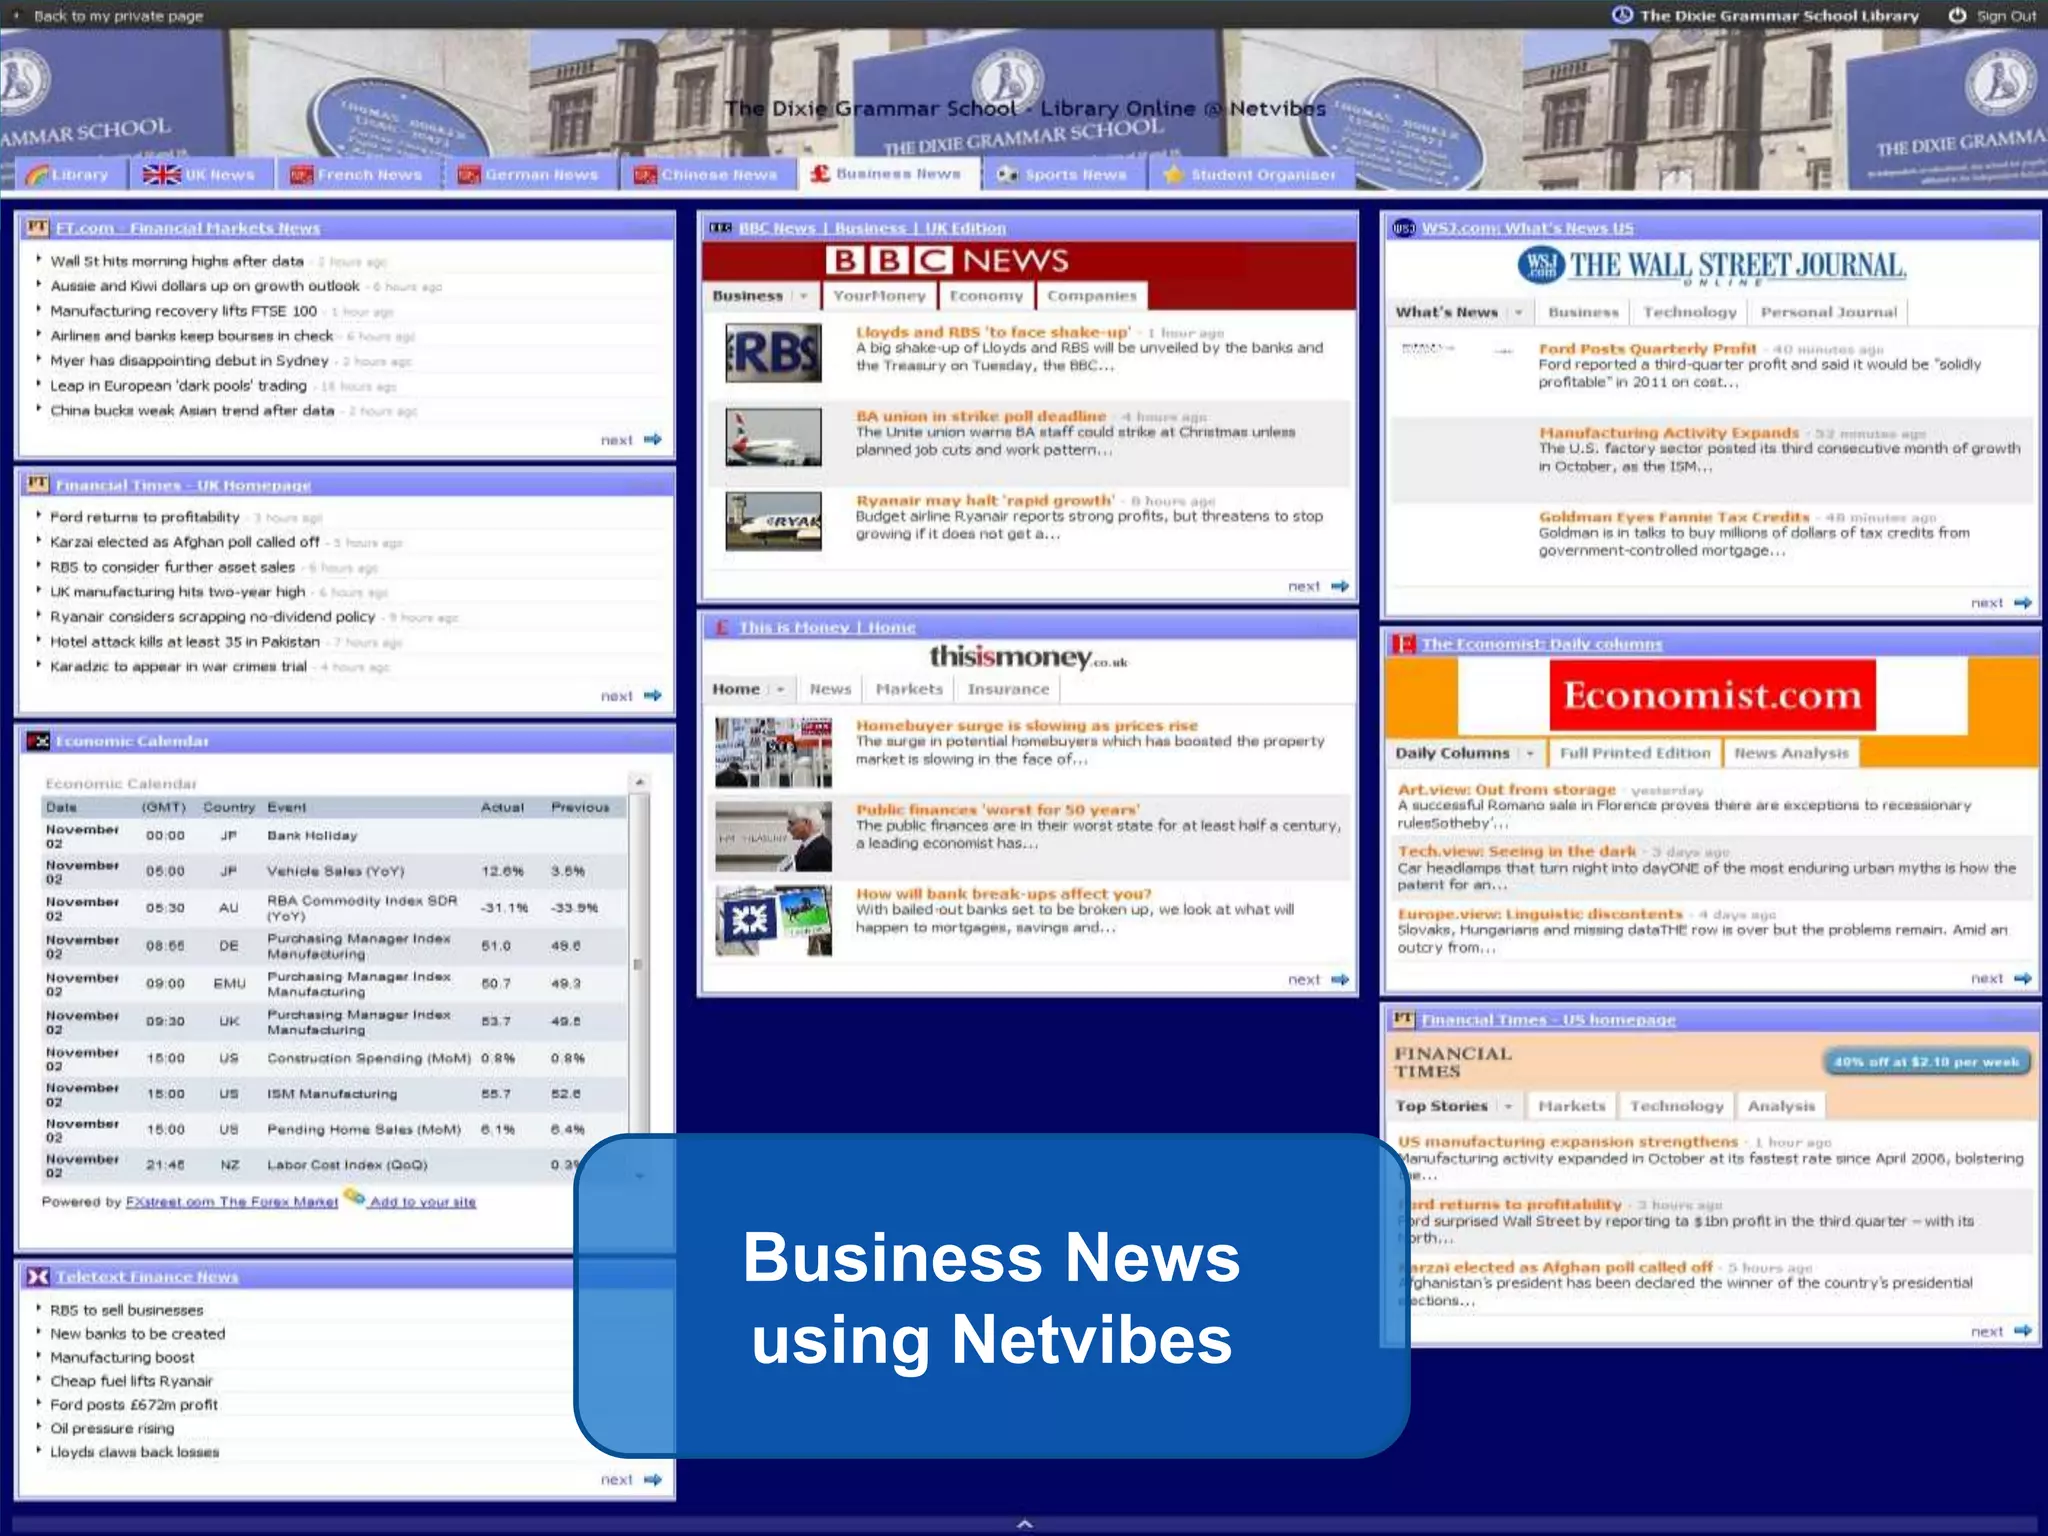Open Companies tab in BBC News widget

1092,296
